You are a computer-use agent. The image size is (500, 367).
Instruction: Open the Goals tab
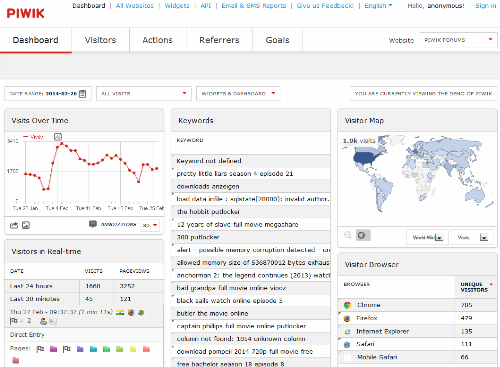(x=277, y=40)
